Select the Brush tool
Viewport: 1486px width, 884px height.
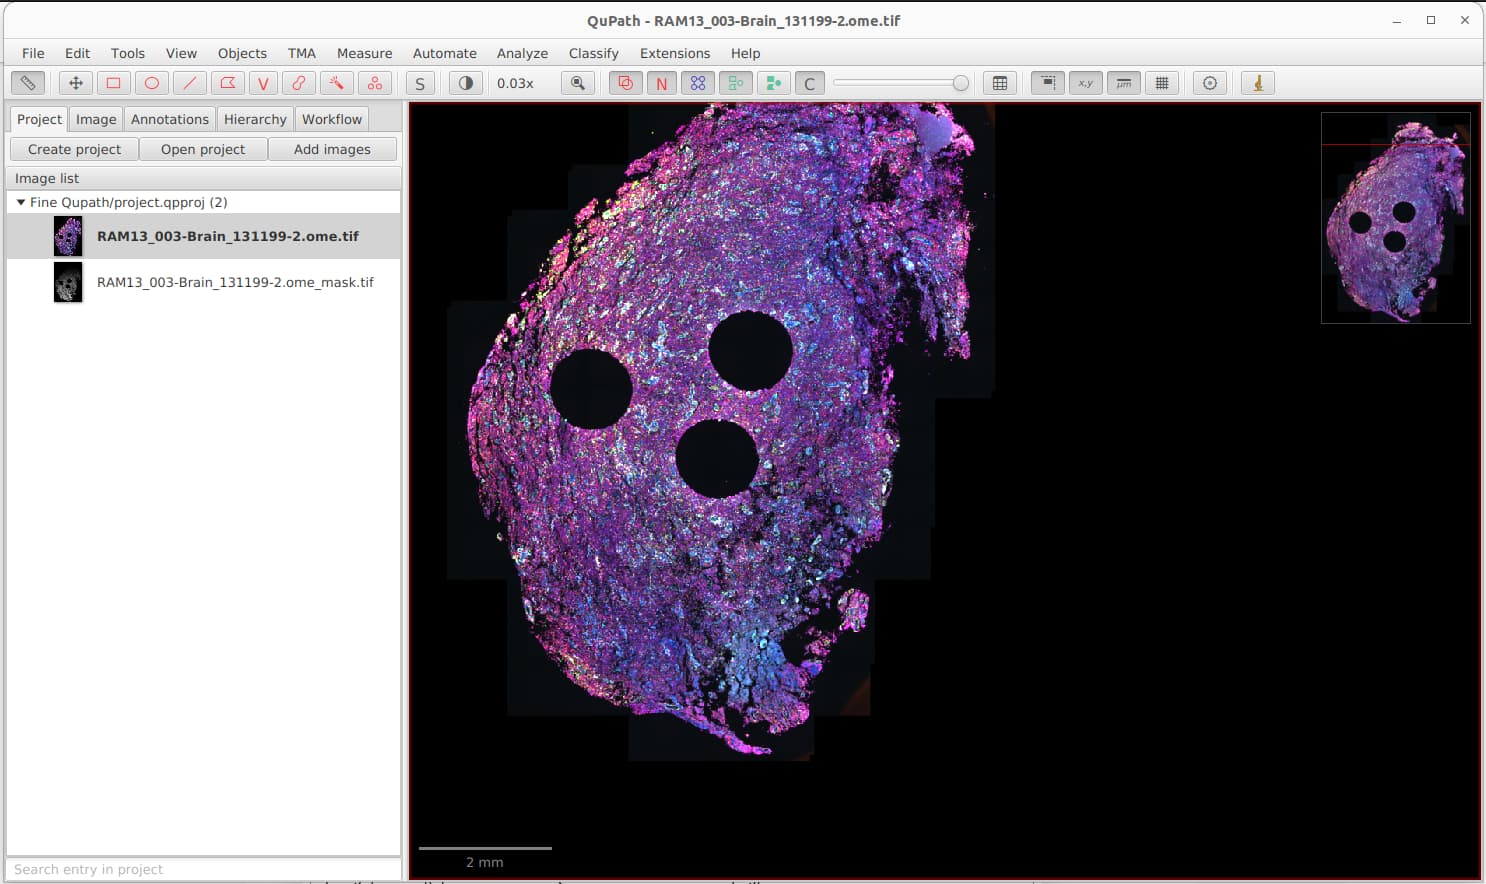pos(299,83)
